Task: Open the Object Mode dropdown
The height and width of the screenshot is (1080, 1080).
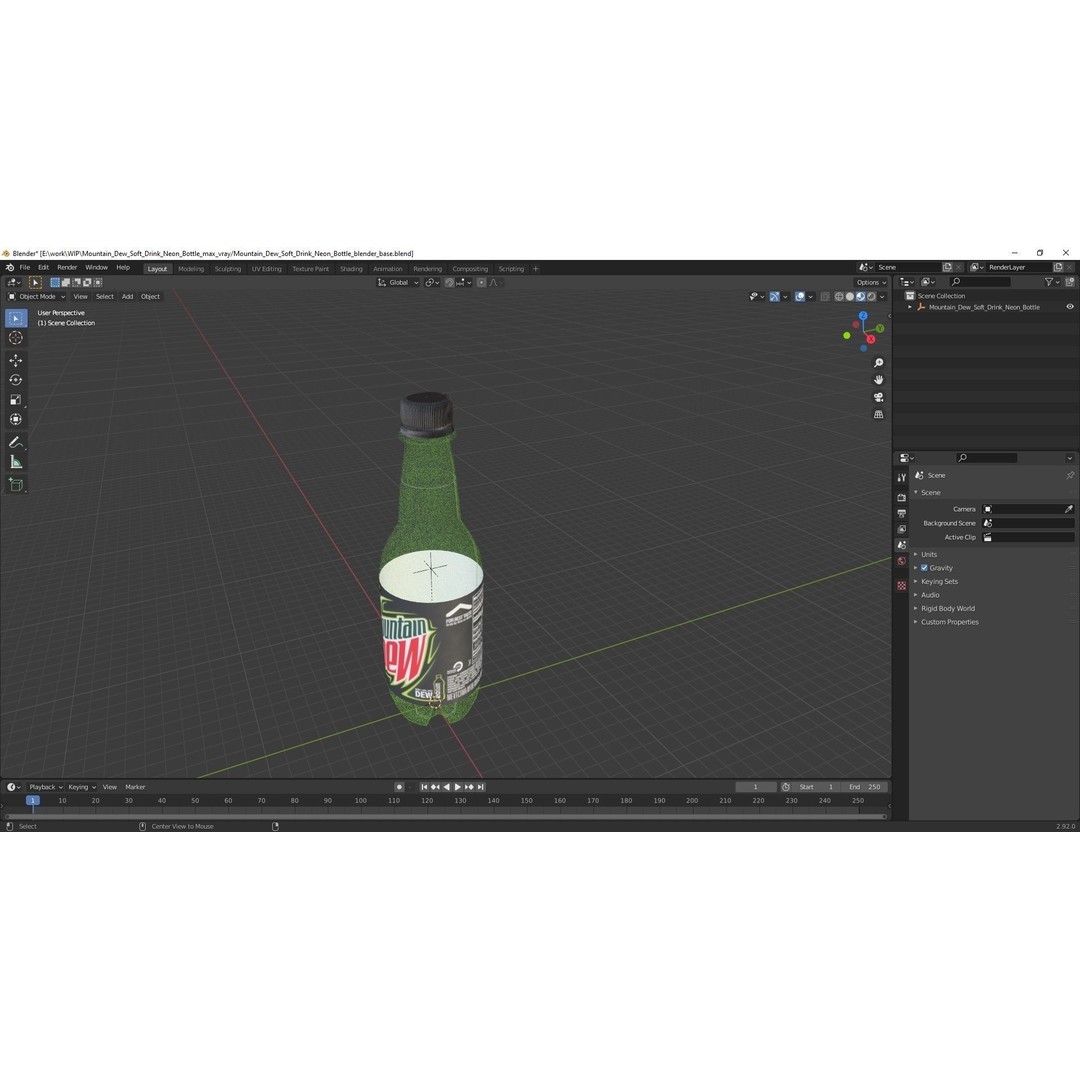Action: (37, 297)
